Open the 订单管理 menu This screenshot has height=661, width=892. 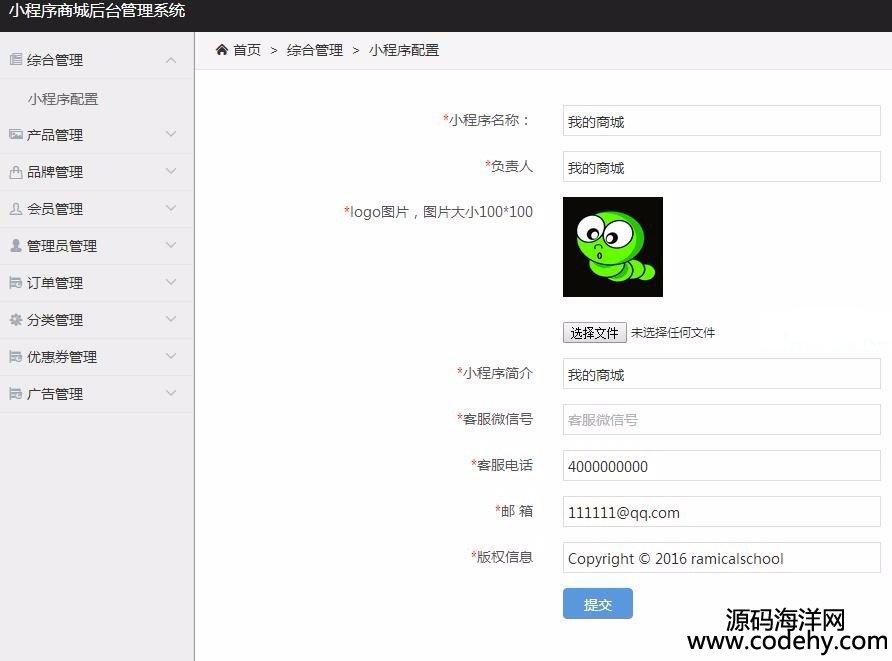97,283
